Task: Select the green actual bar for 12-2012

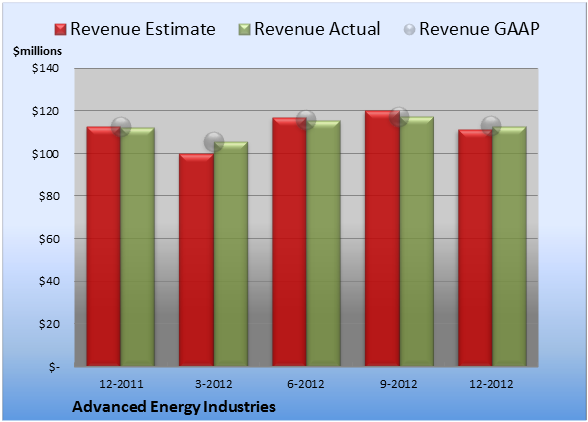Action: [509, 246]
